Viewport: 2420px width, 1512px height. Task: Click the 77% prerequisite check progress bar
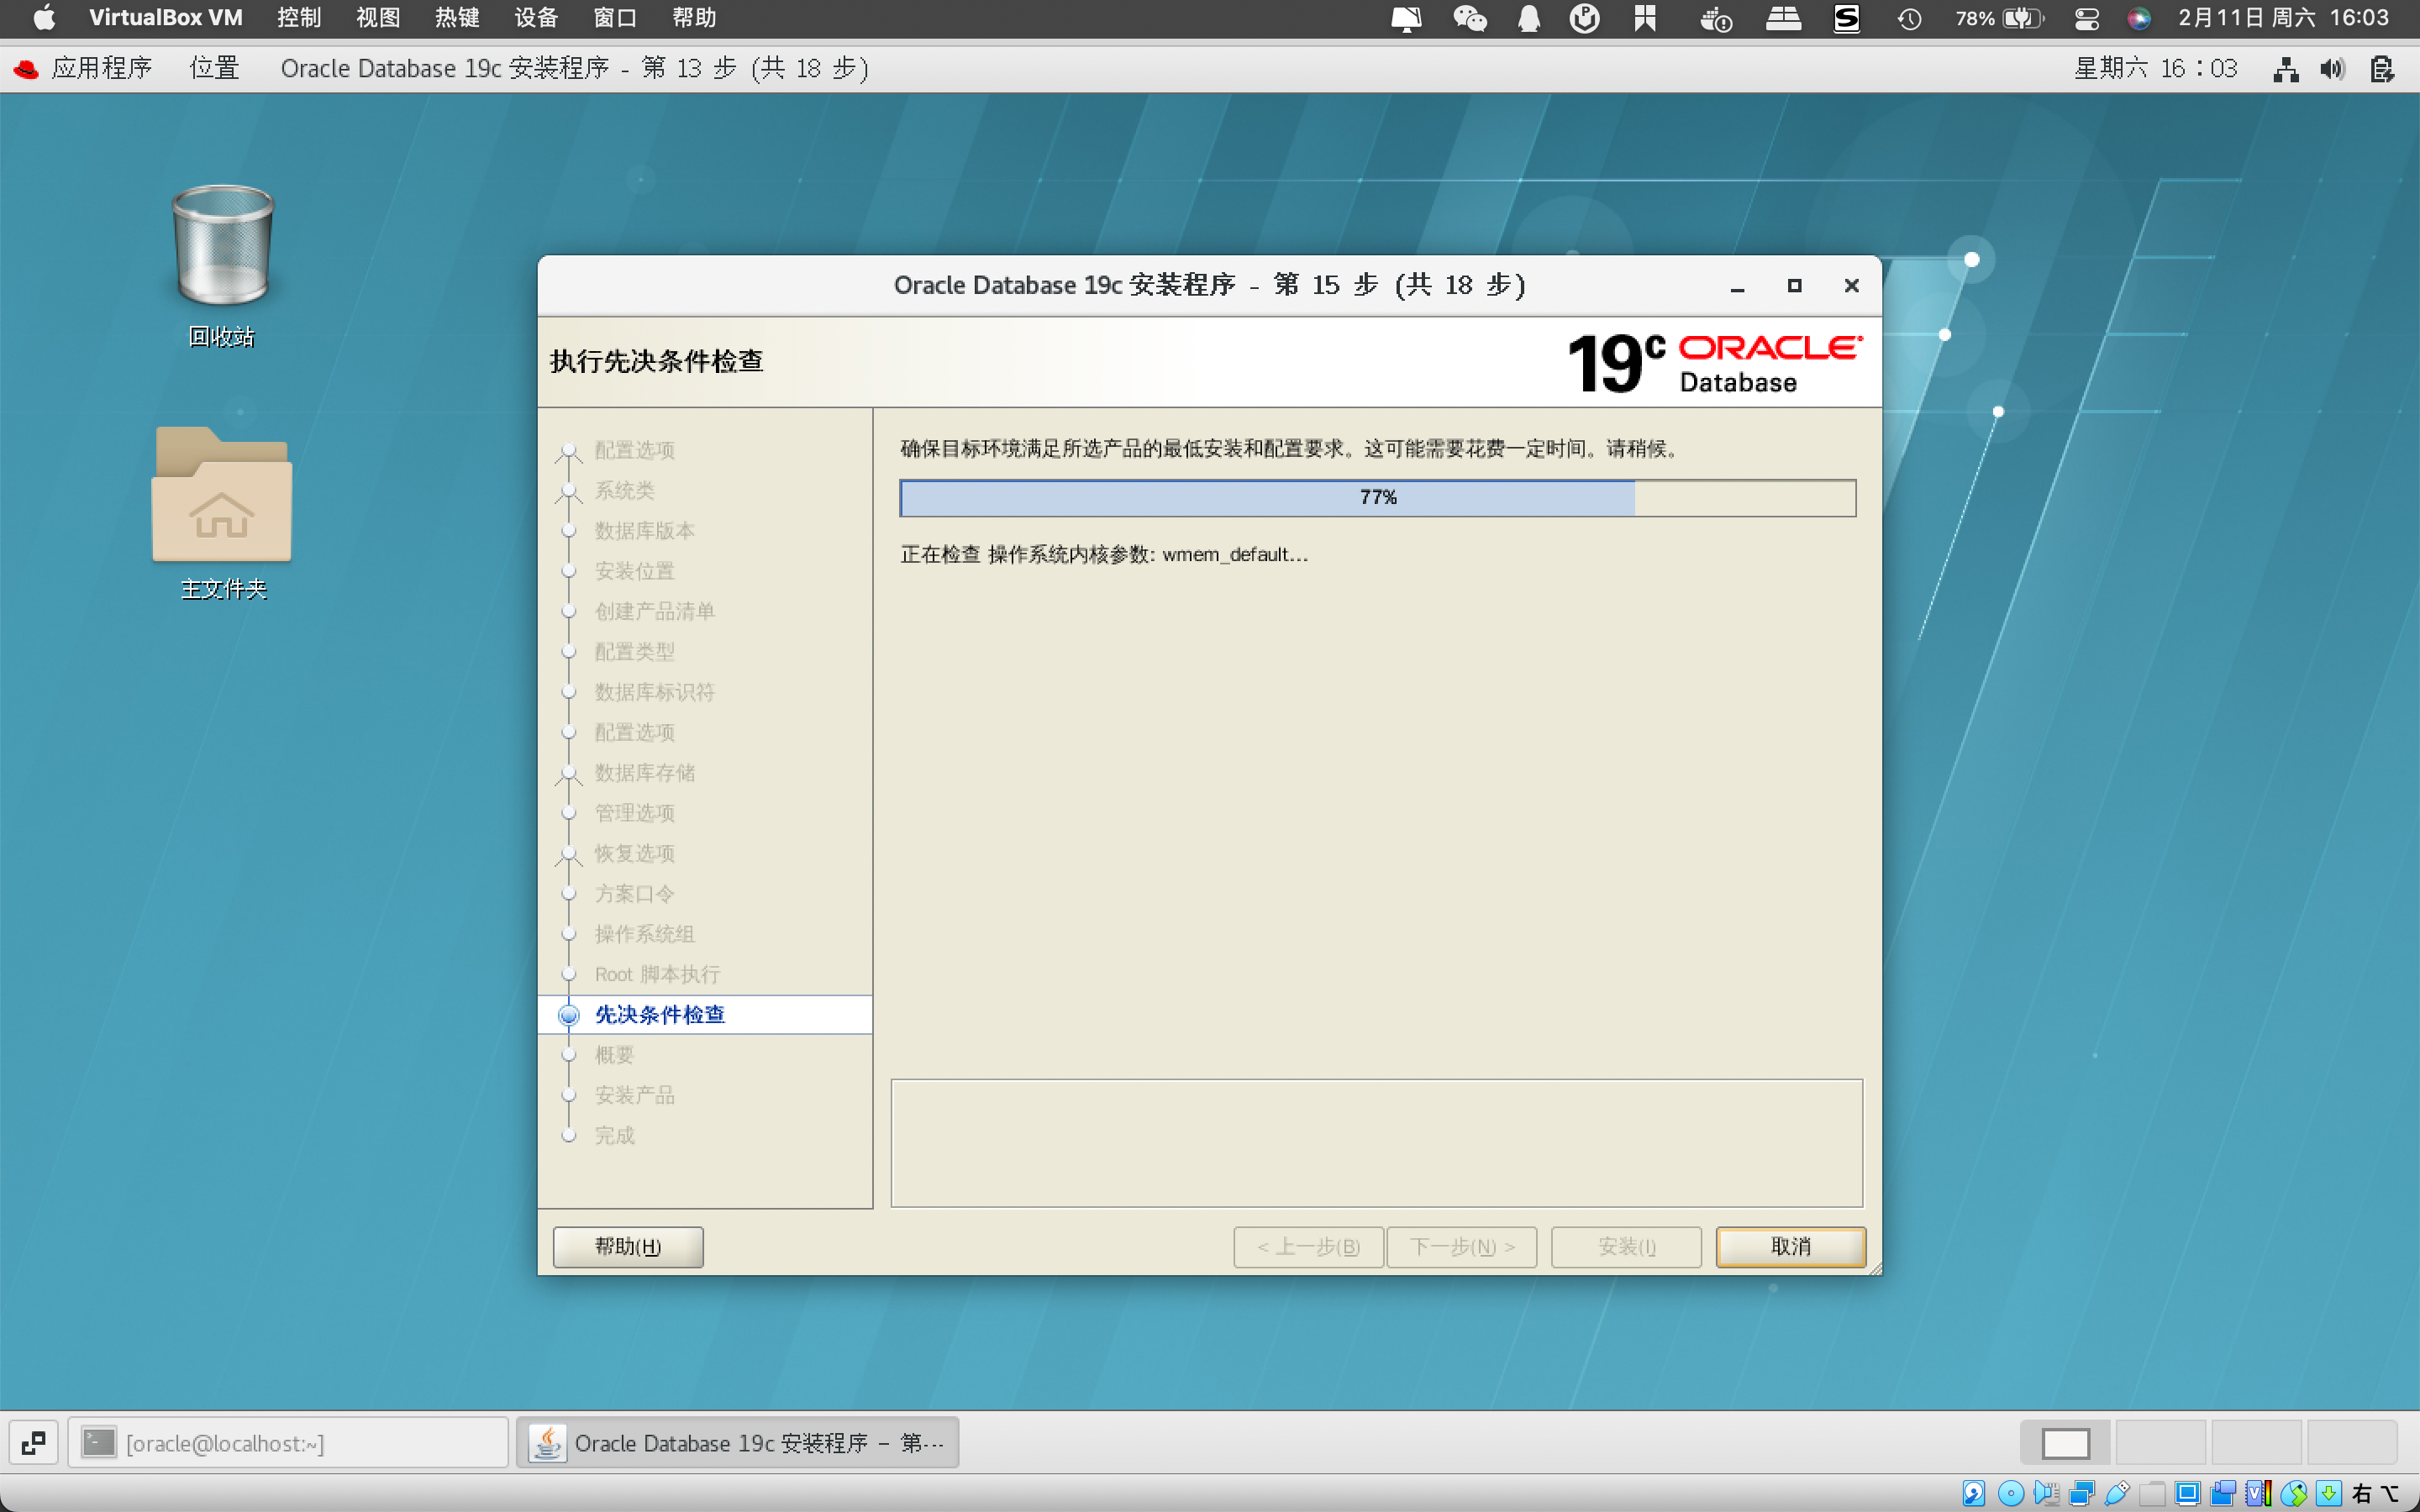point(1378,497)
